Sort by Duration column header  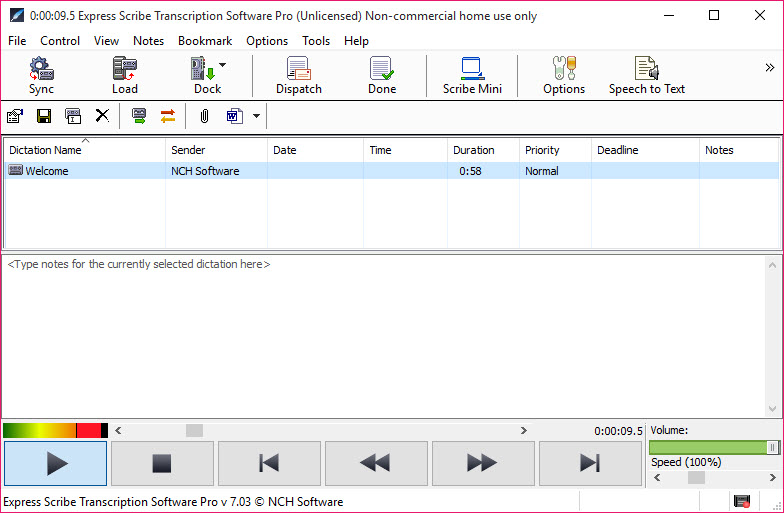point(483,150)
